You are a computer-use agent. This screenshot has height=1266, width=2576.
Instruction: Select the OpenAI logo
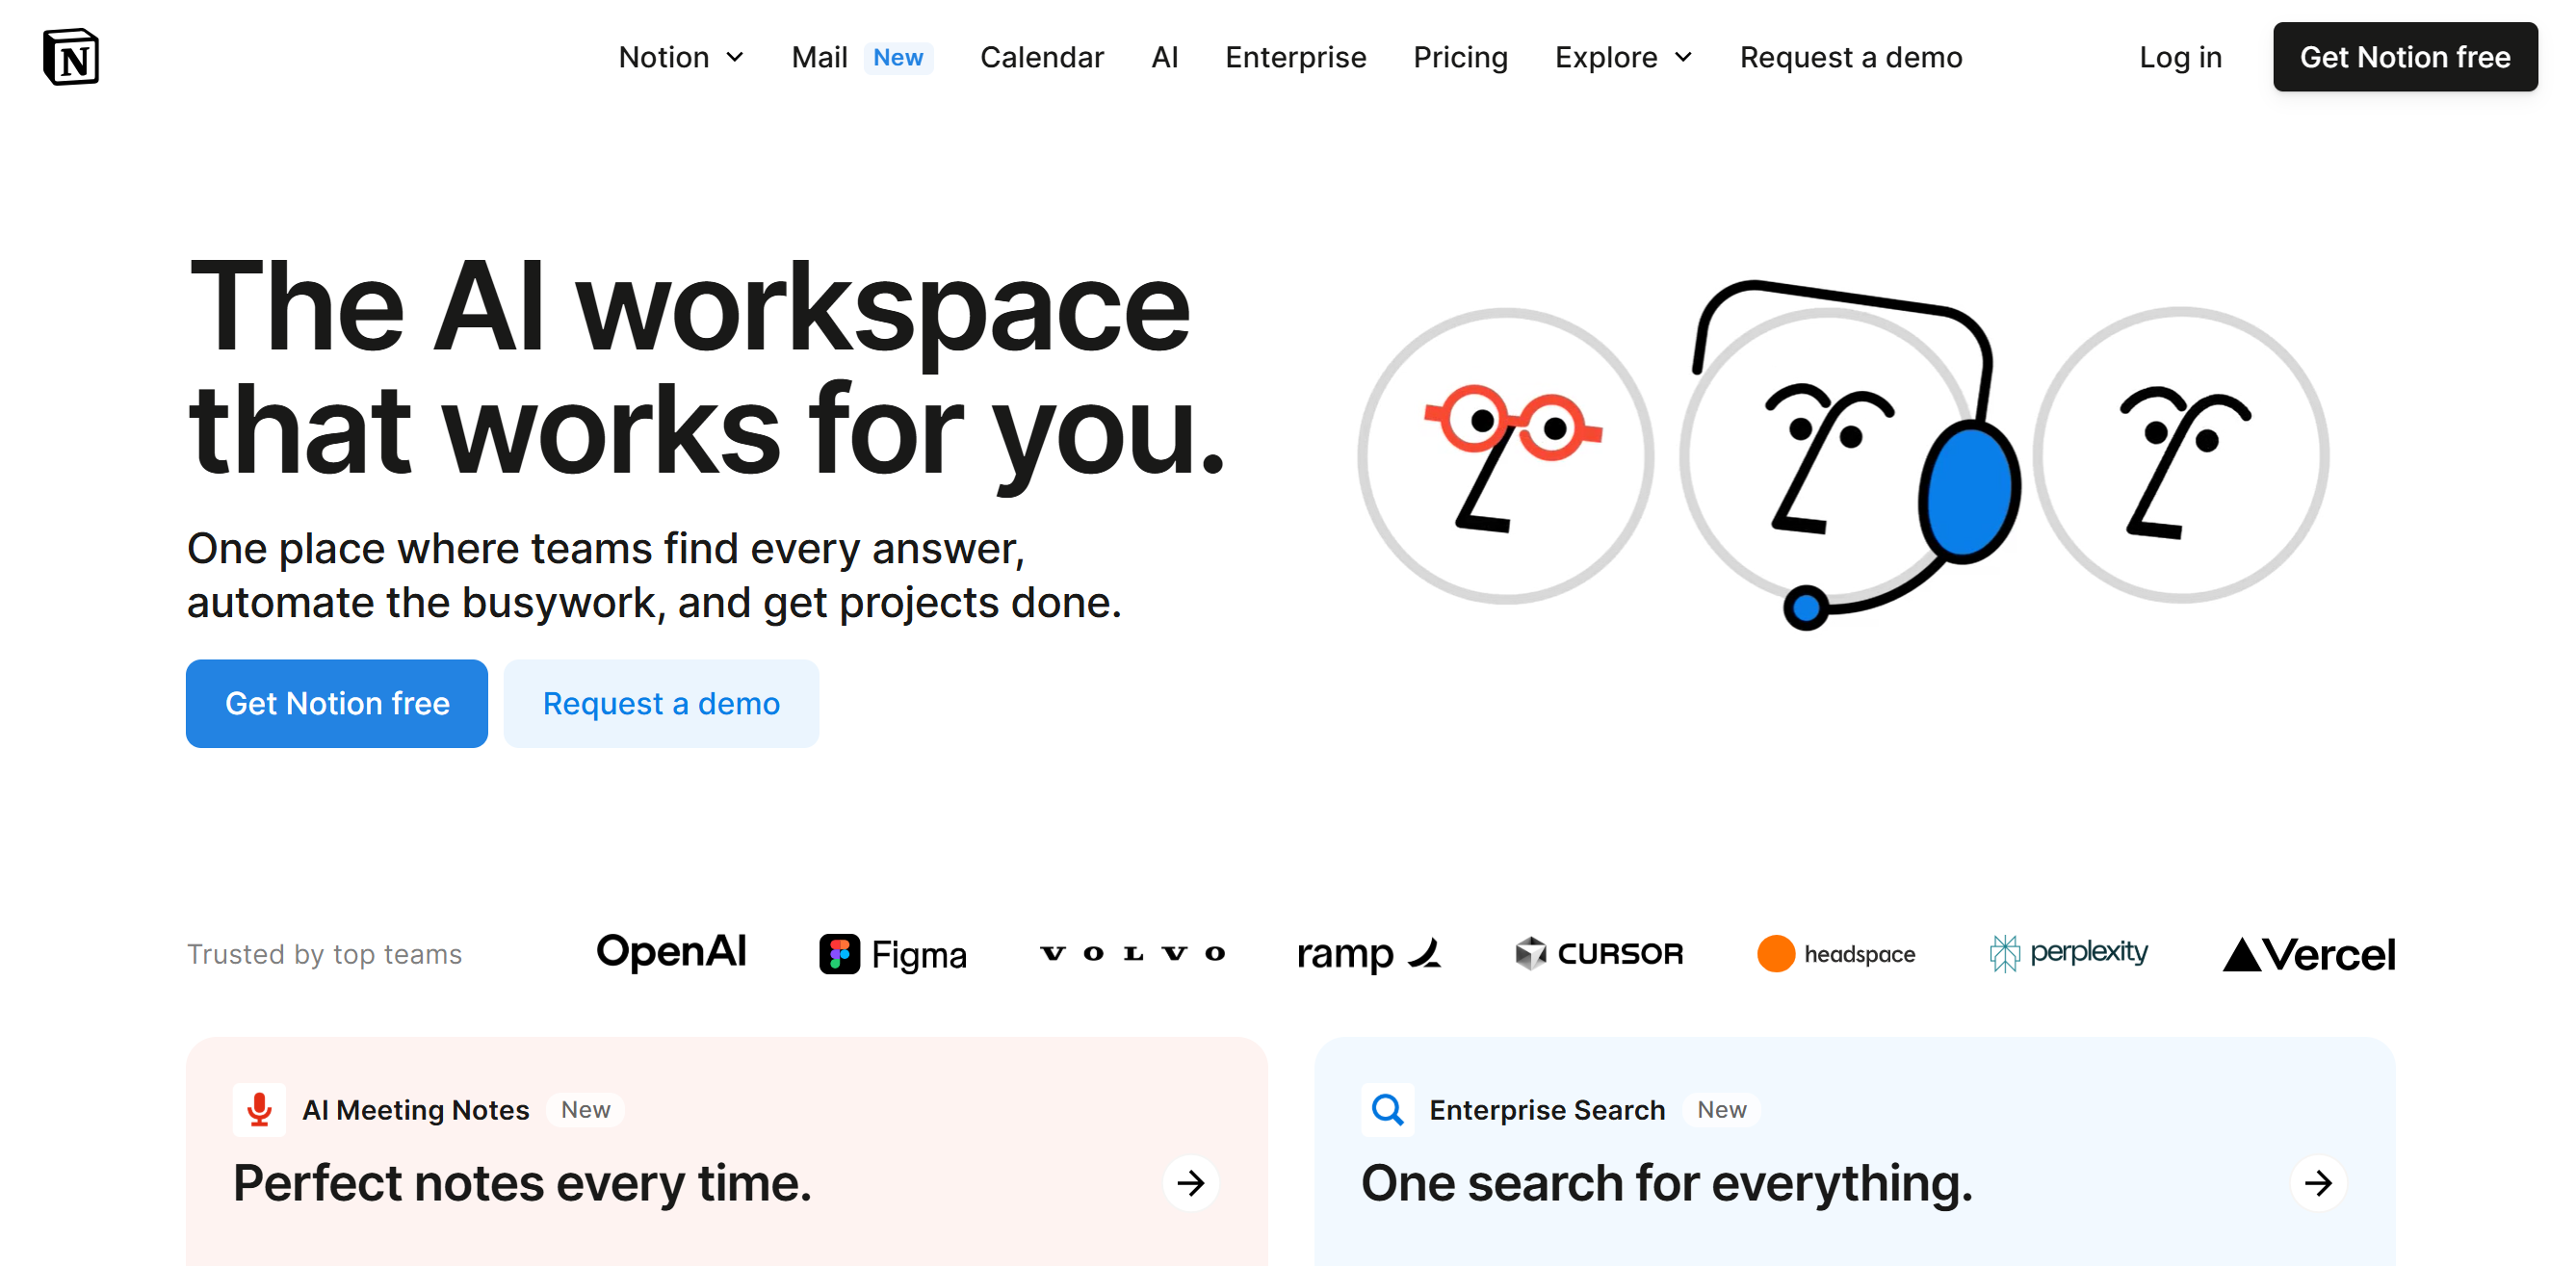click(x=672, y=953)
